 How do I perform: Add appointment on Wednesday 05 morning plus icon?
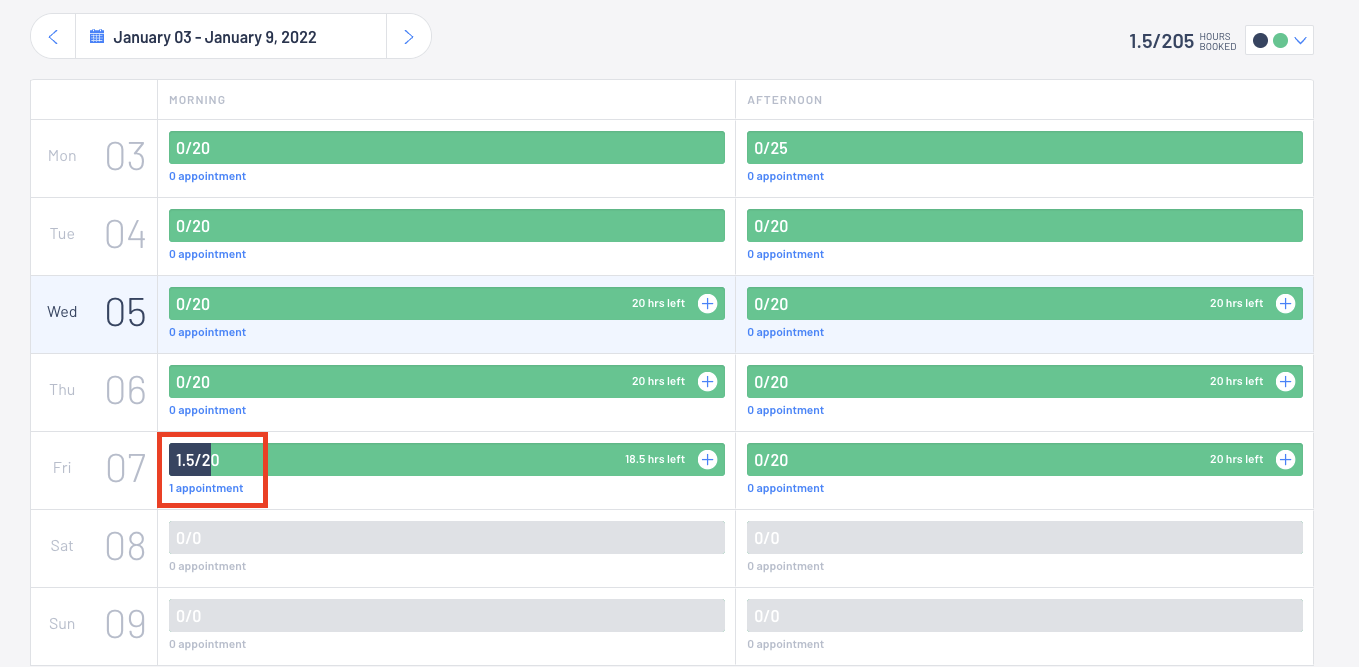(707, 303)
